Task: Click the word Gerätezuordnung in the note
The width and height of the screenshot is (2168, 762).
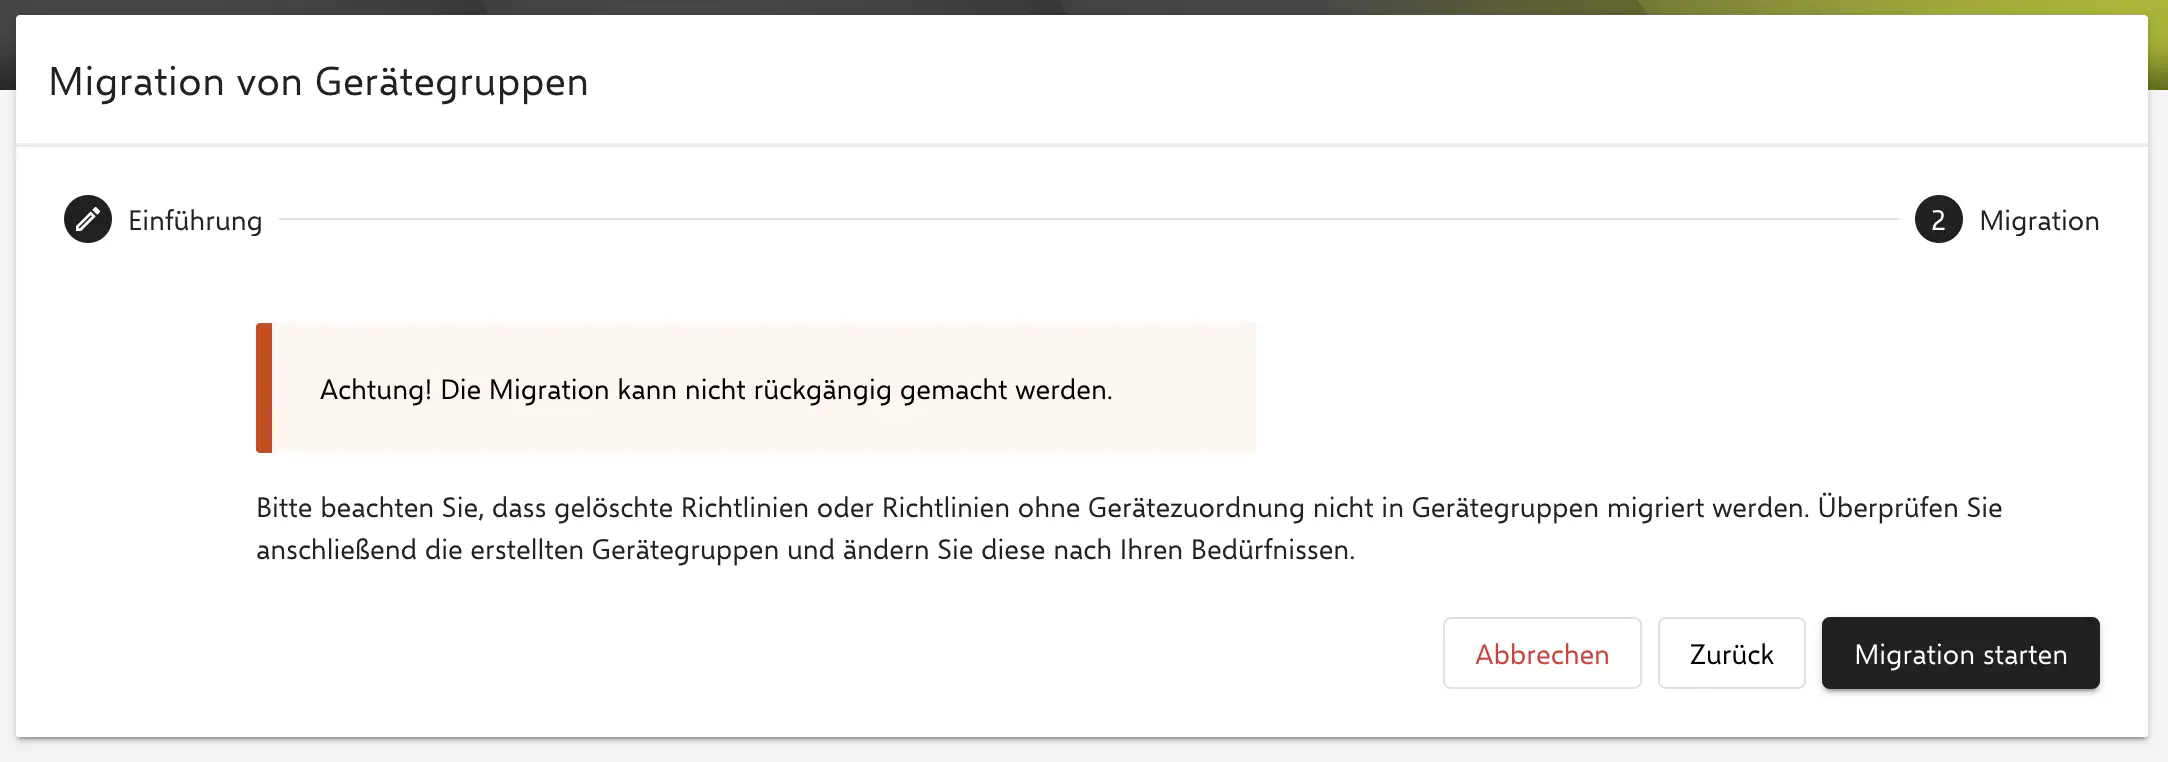Action: tap(1195, 508)
